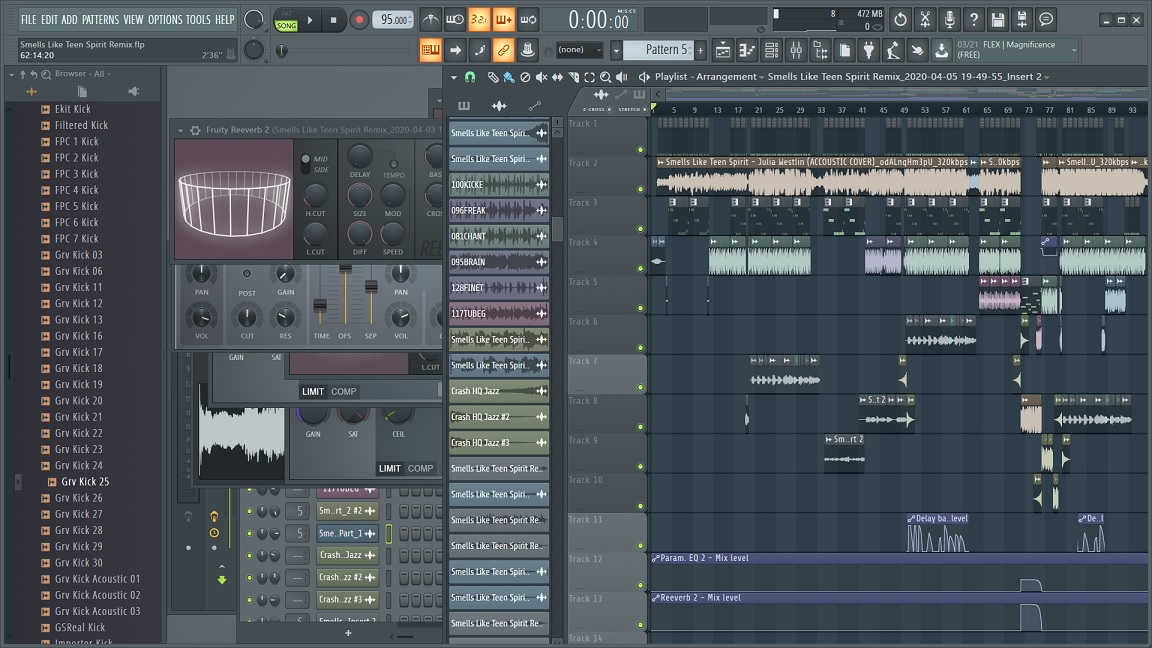Viewport: 1152px width, 648px height.
Task: Select the Playback speaker tool in Playlist
Action: [622, 76]
